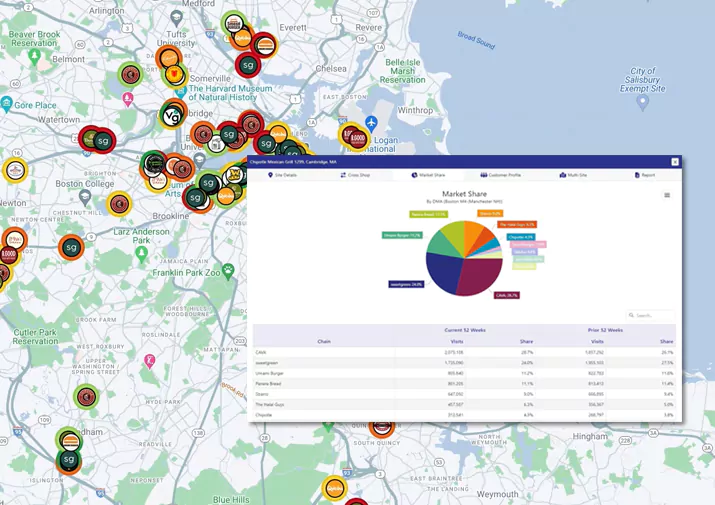
Task: Sort by the Chain column header
Action: 324,341
